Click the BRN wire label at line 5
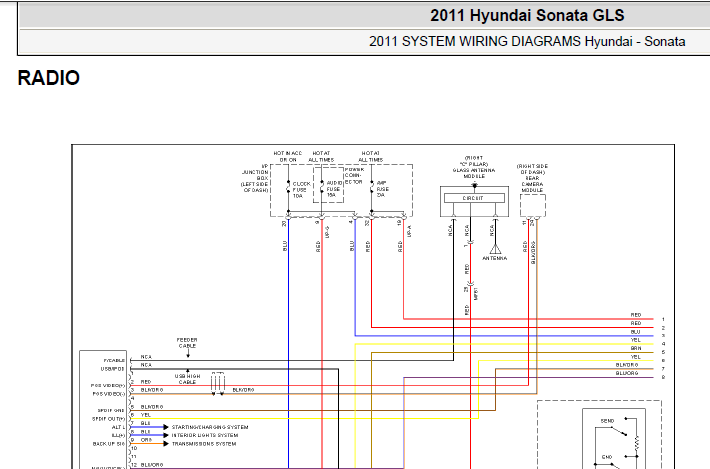This screenshot has height=469, width=710. (x=636, y=349)
